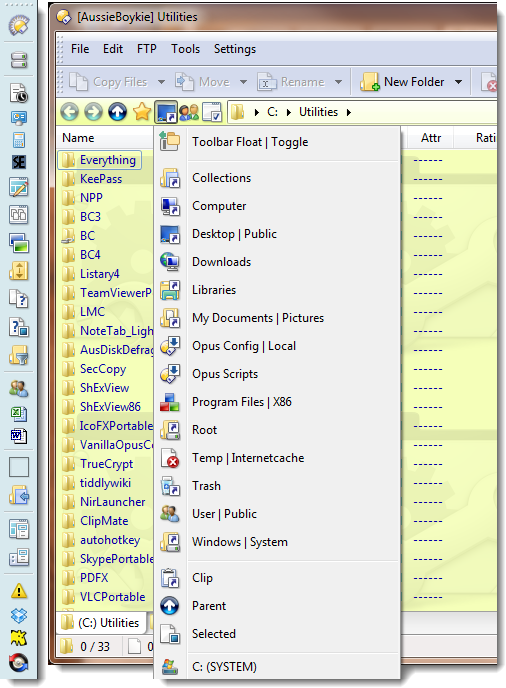This screenshot has height=688, width=506.
Task: Click the Copy Files toolbar button
Action: pos(109,82)
